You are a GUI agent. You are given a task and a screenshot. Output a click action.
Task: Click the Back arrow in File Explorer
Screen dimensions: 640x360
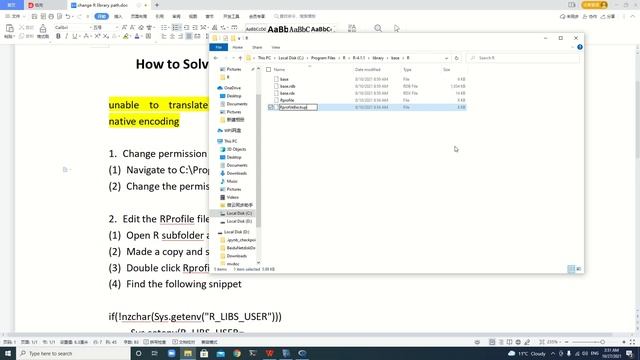pos(216,58)
